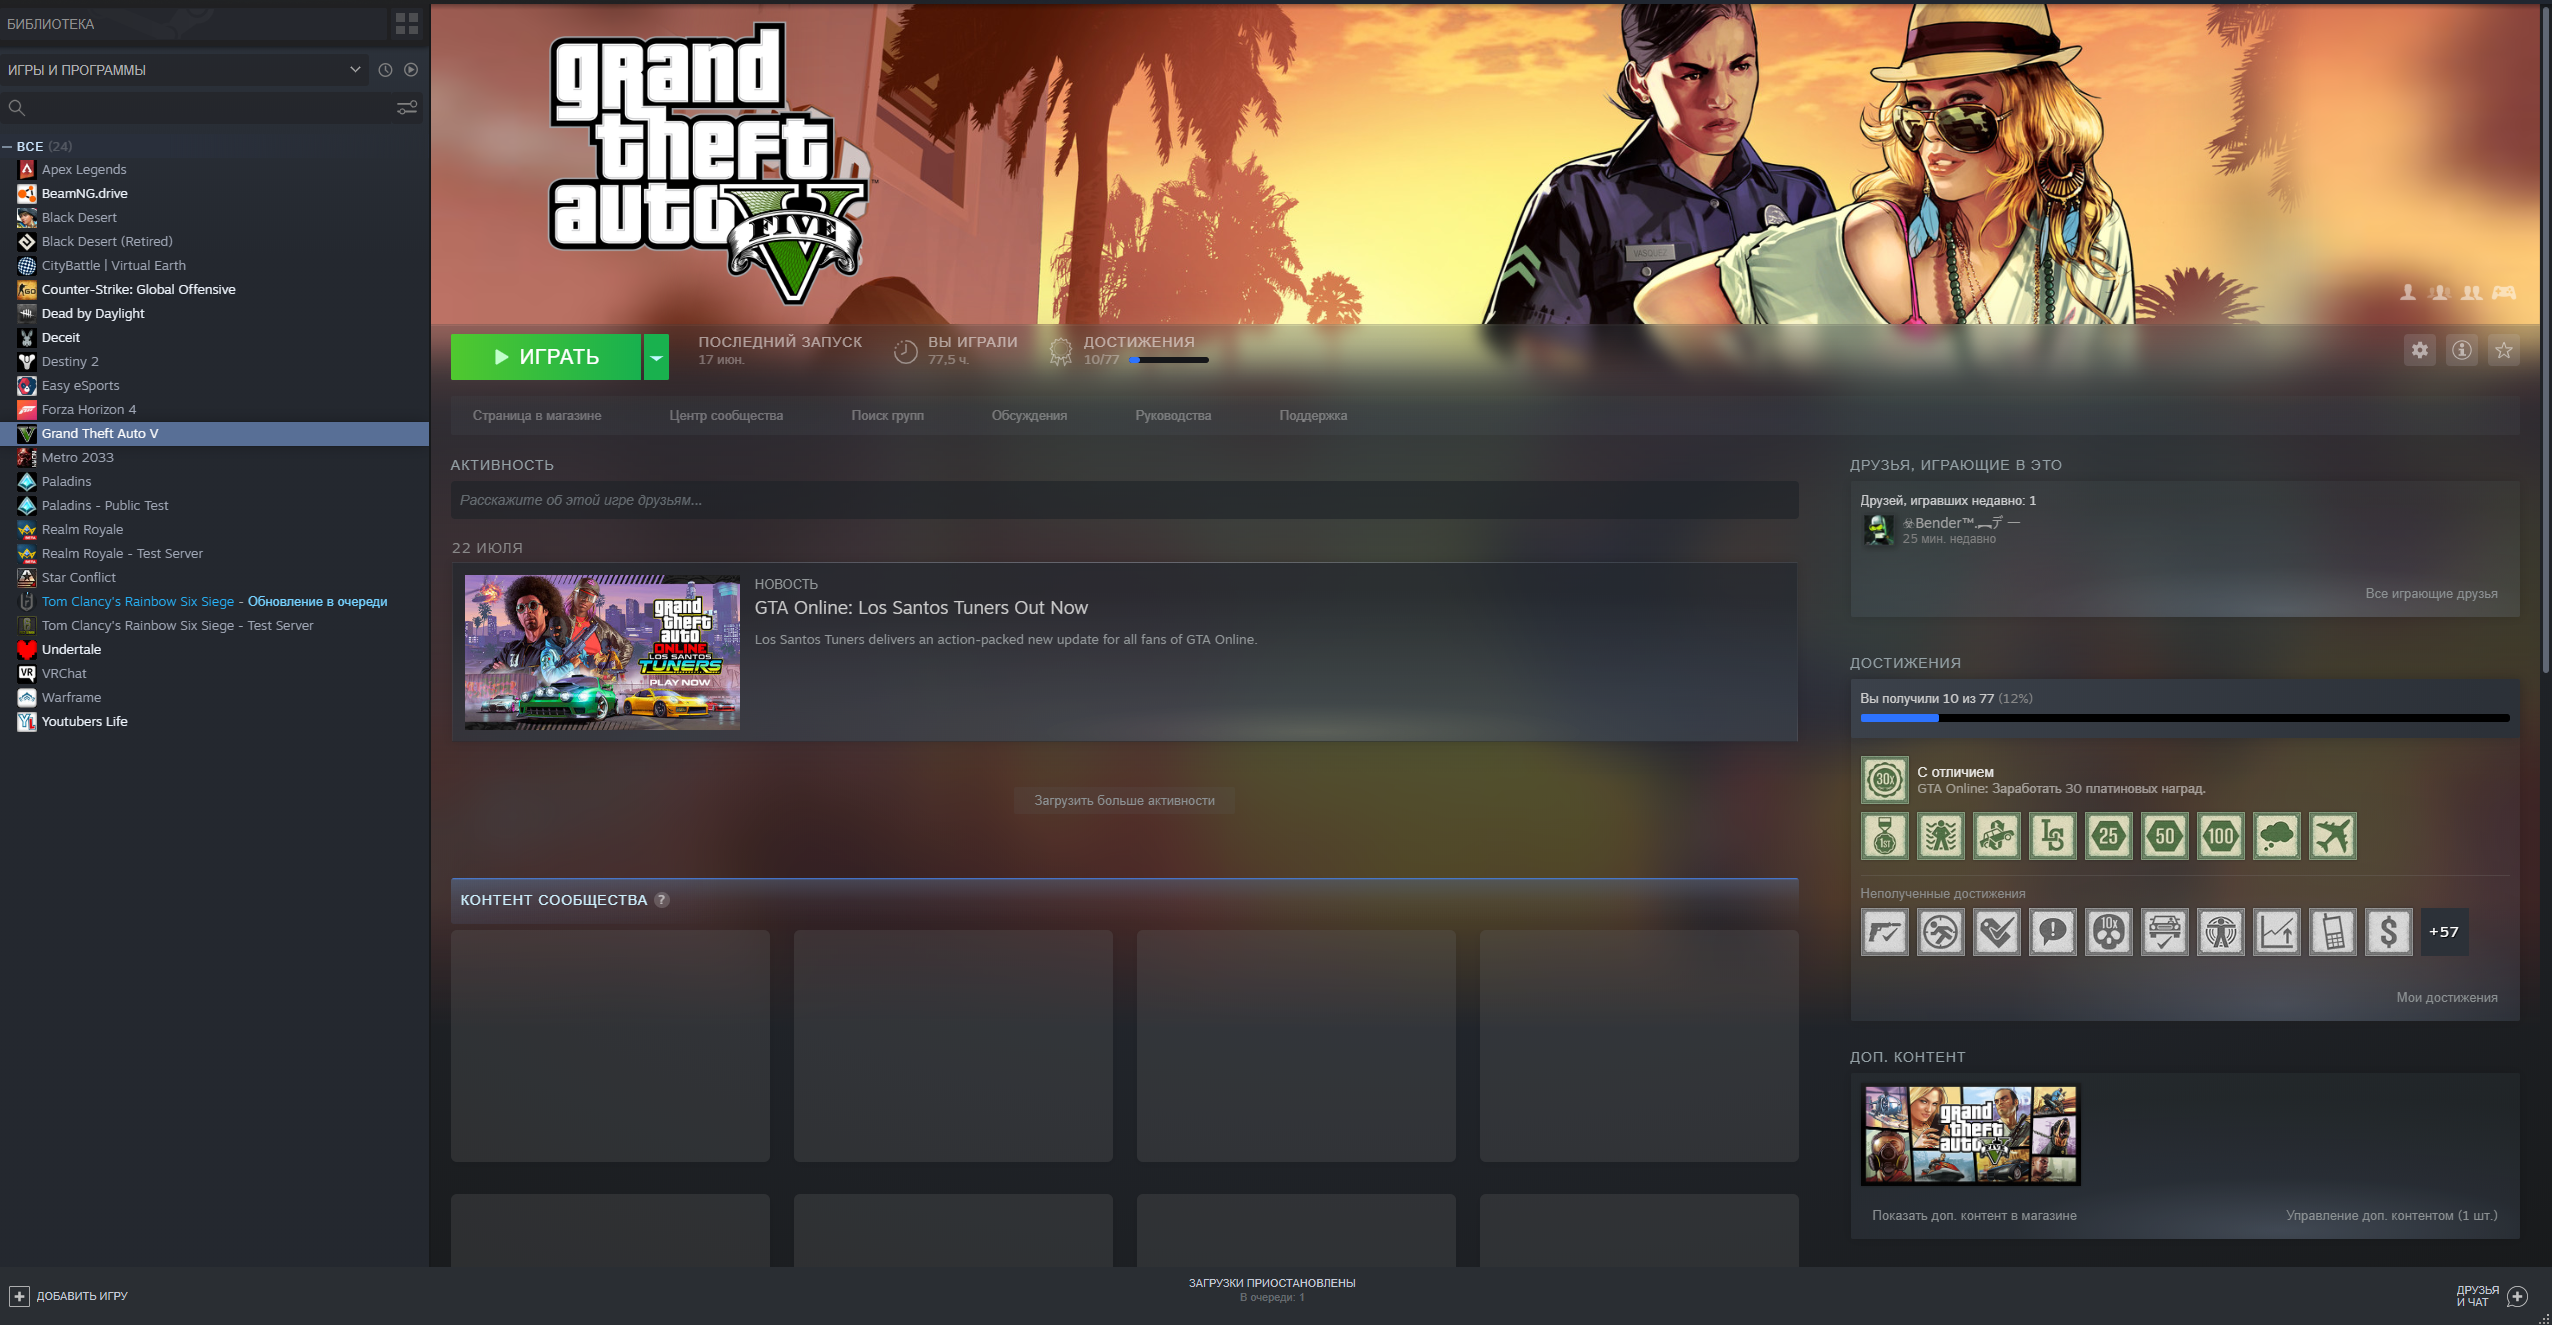Add GTA V to favorites star

point(2504,350)
